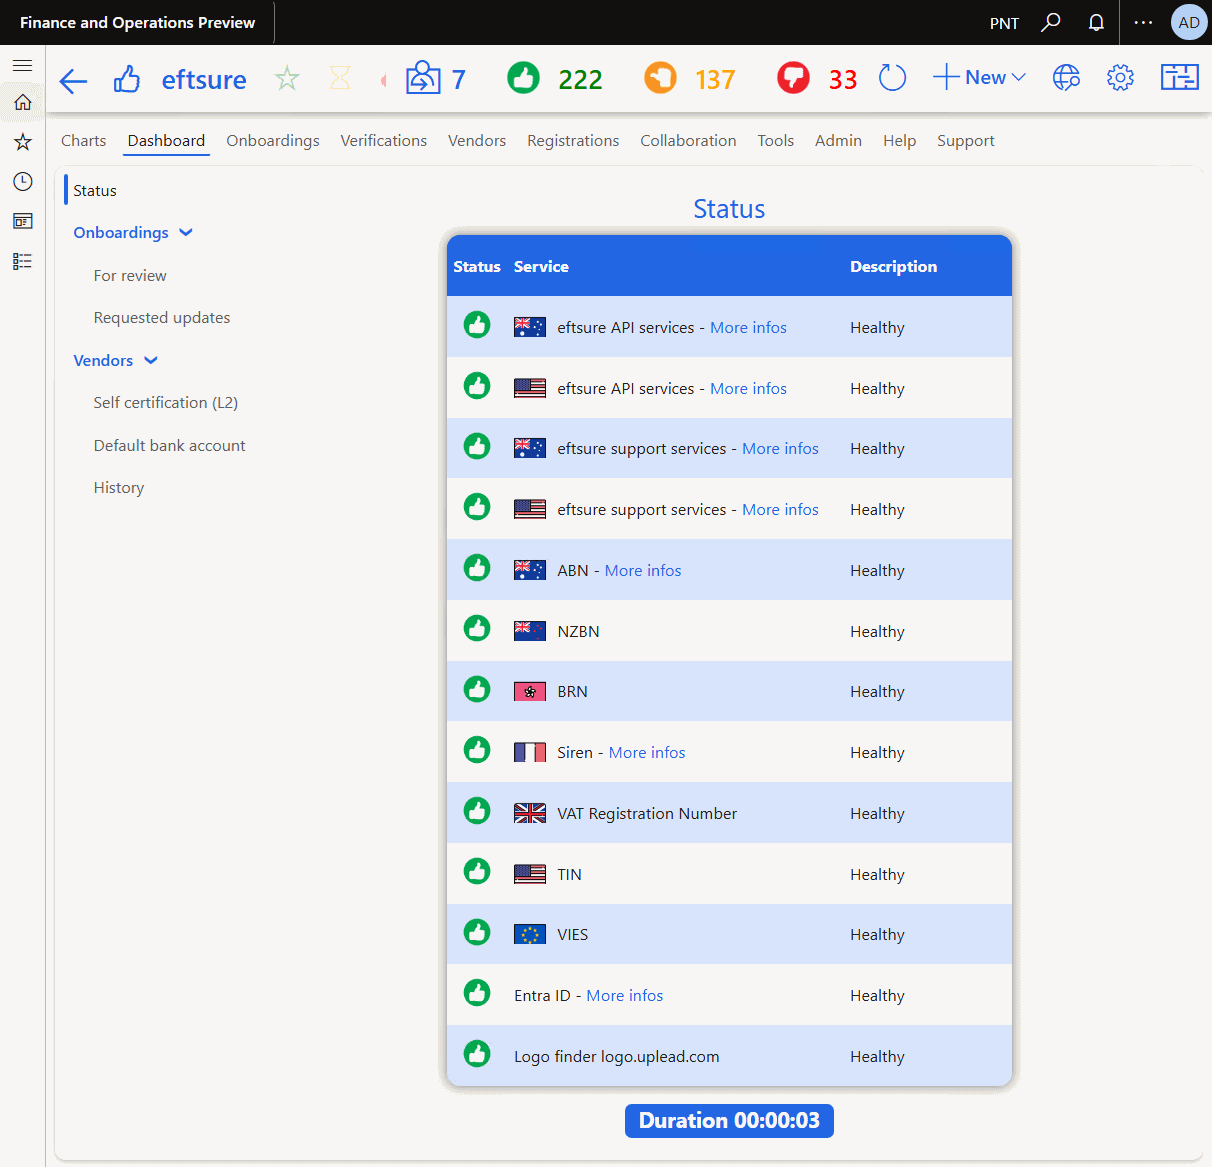The width and height of the screenshot is (1212, 1167).
Task: Click the Service column header
Action: [541, 267]
